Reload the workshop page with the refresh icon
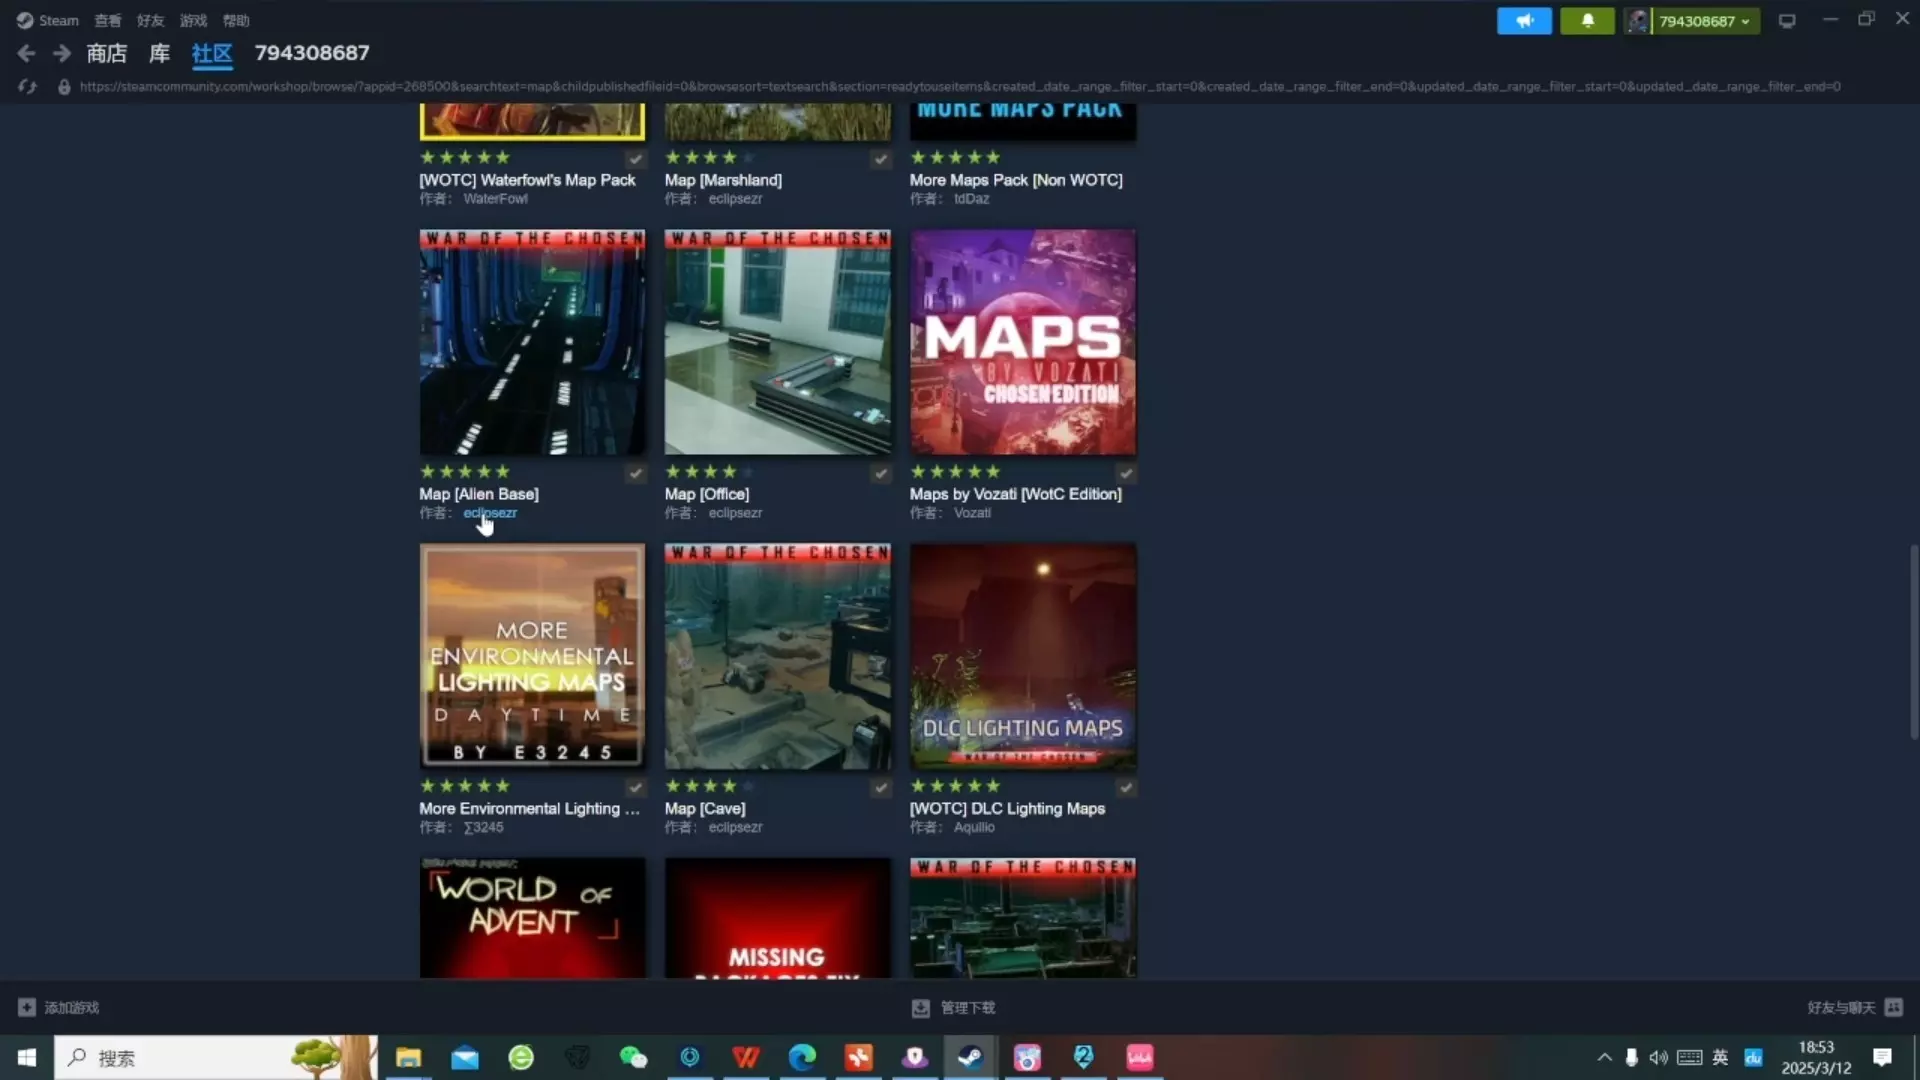The image size is (1920, 1080). point(27,87)
